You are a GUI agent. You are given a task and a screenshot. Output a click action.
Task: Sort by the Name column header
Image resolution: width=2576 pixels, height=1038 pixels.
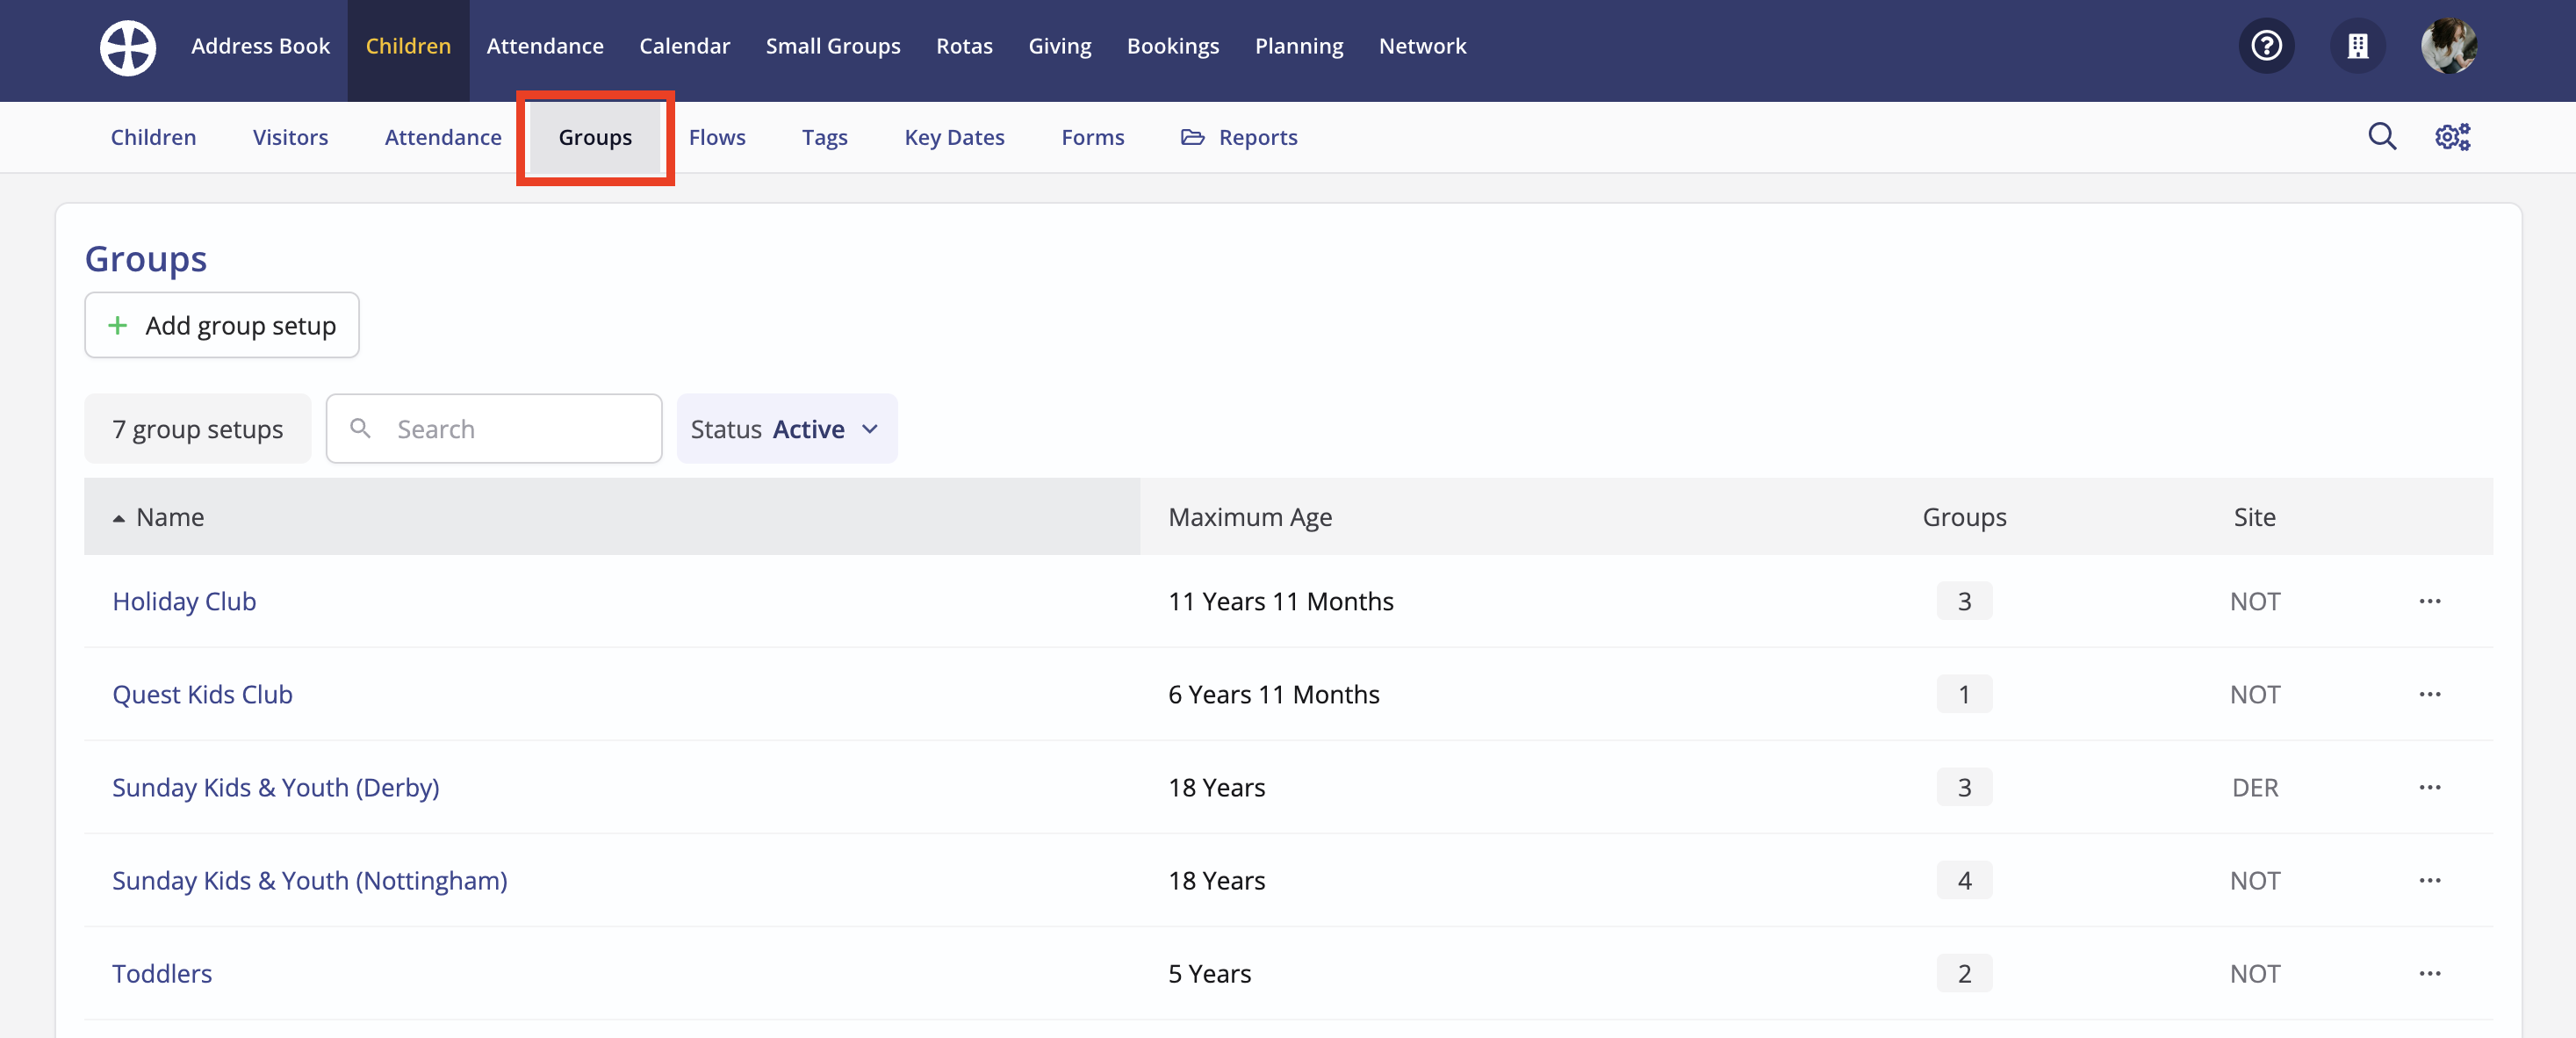170,517
